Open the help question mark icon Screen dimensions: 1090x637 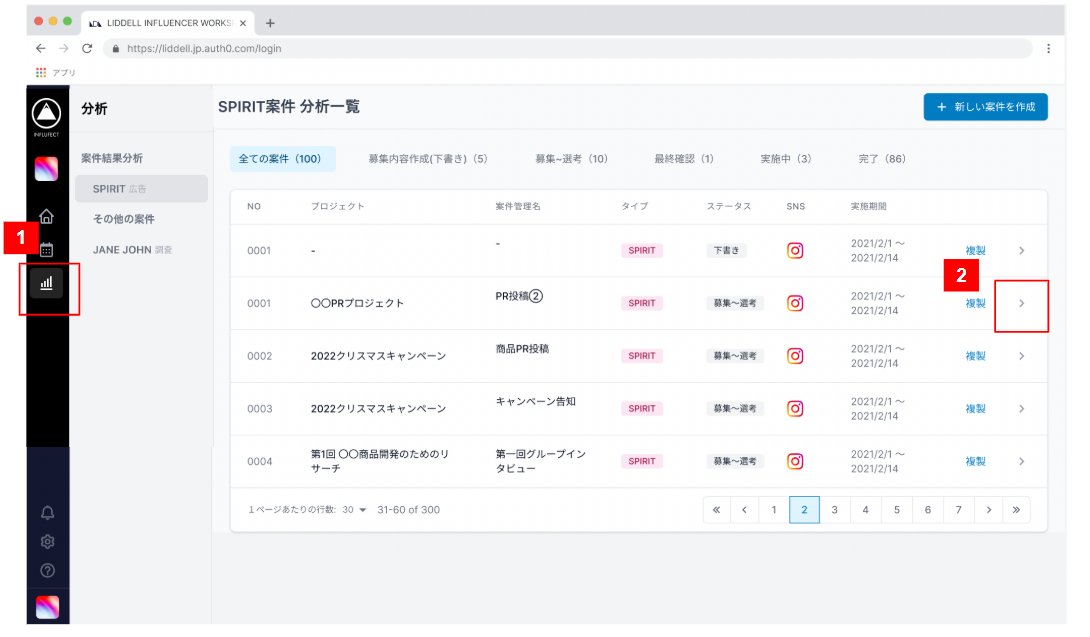coord(47,571)
